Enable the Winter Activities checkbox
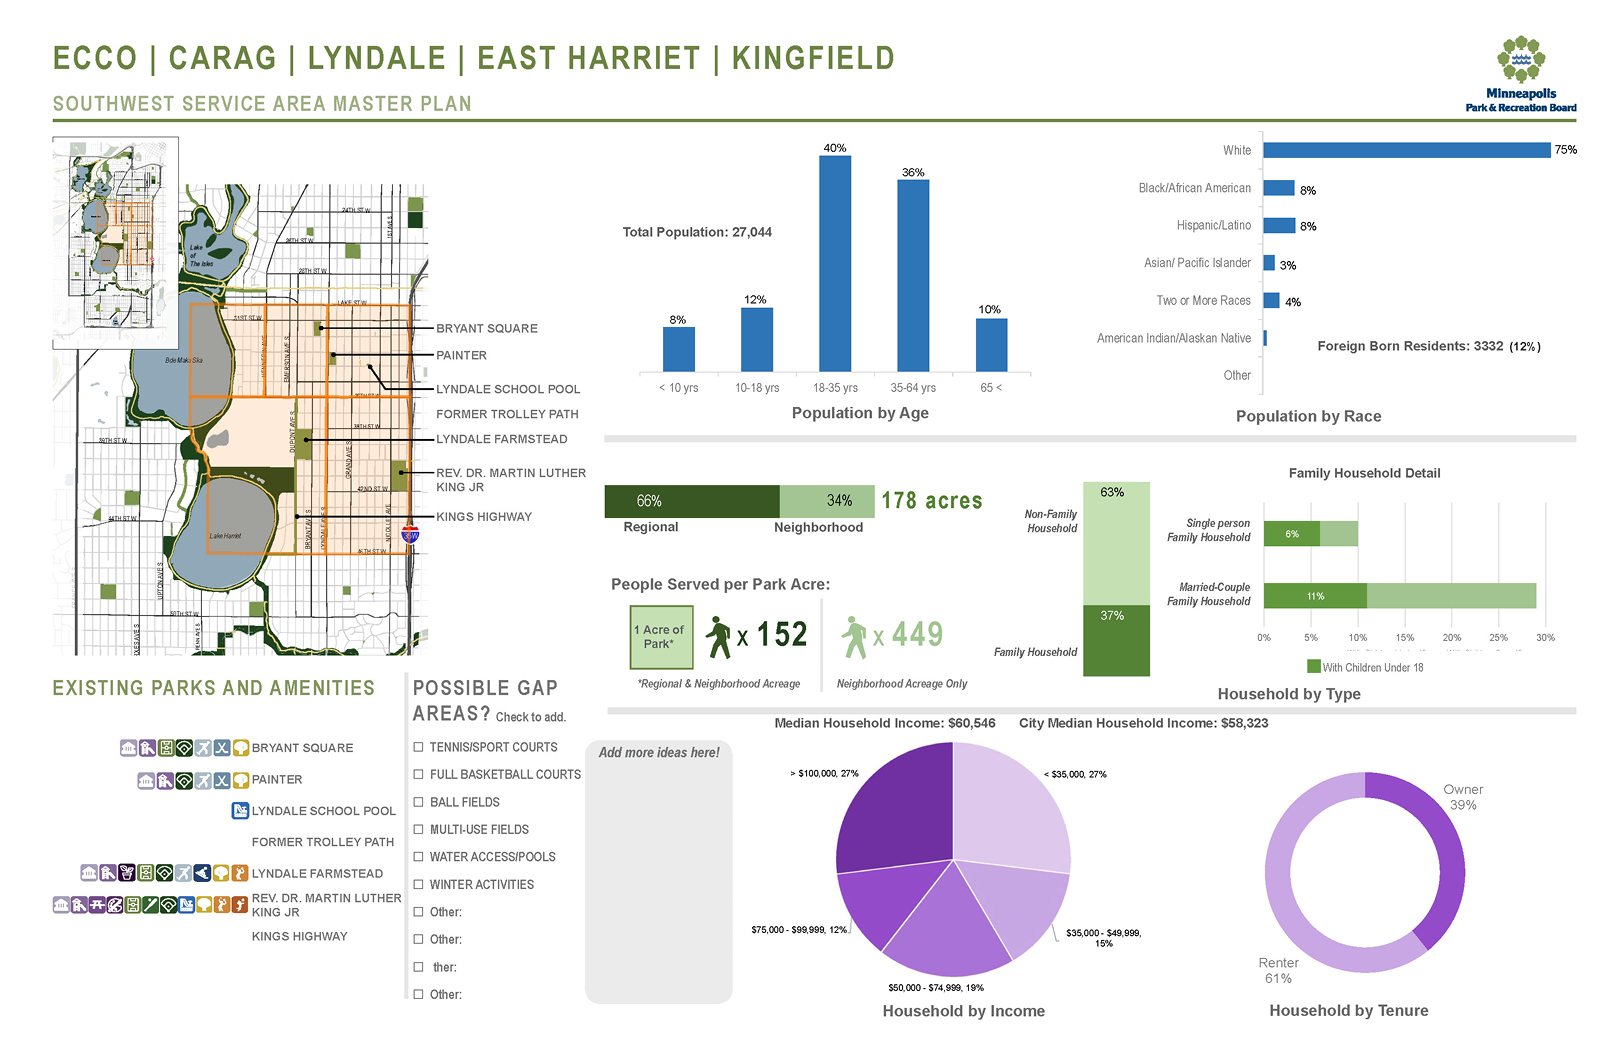Image resolution: width=1600 pixels, height=1060 pixels. pyautogui.click(x=419, y=885)
